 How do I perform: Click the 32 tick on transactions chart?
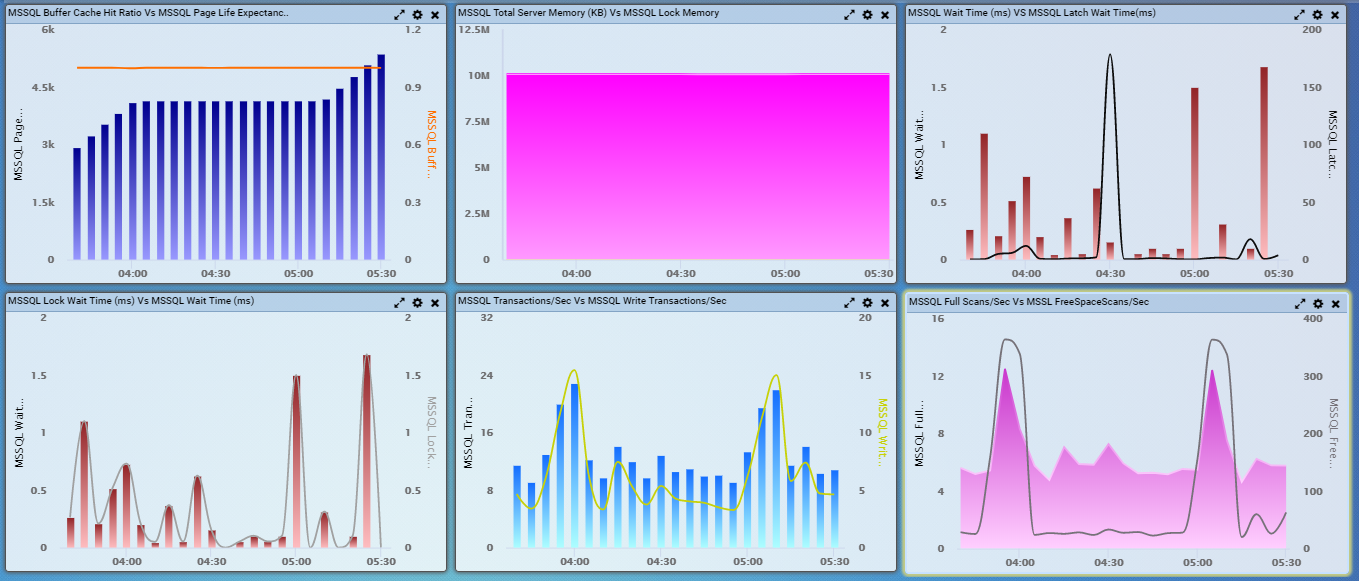pyautogui.click(x=489, y=318)
